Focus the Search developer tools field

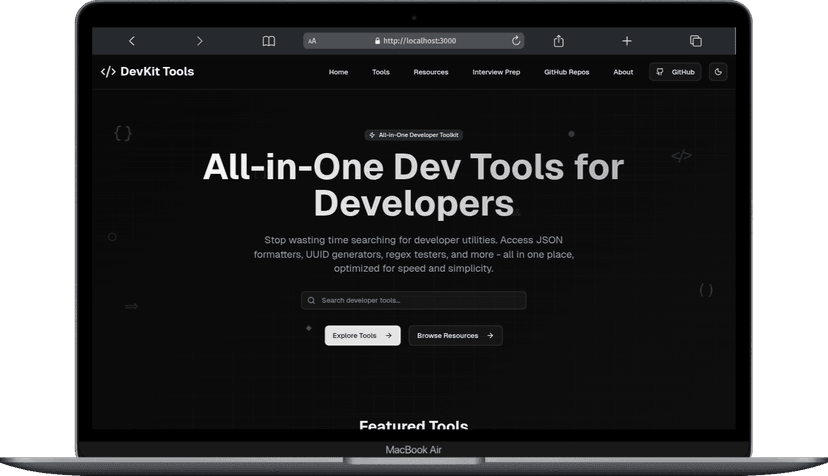[x=413, y=300]
